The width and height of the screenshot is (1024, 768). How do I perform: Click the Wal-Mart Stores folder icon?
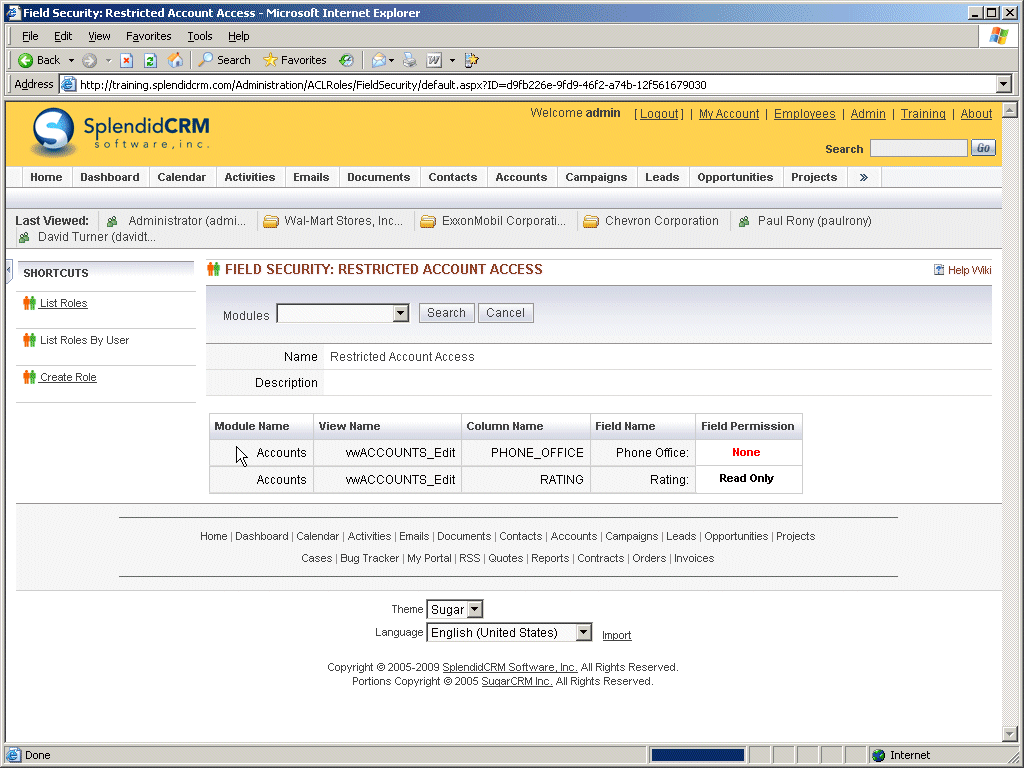coord(271,221)
